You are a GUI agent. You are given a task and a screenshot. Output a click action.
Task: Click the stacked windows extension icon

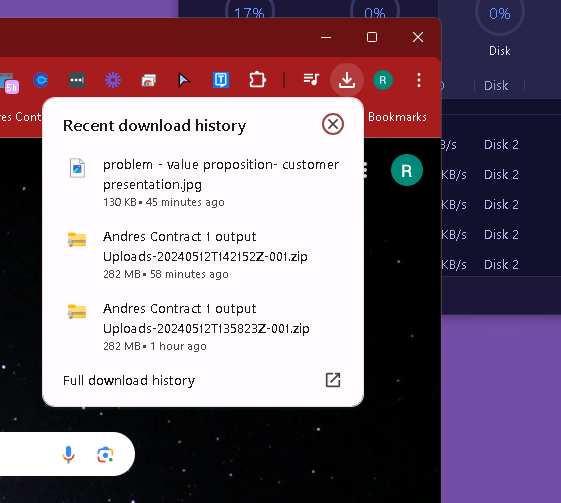[148, 80]
